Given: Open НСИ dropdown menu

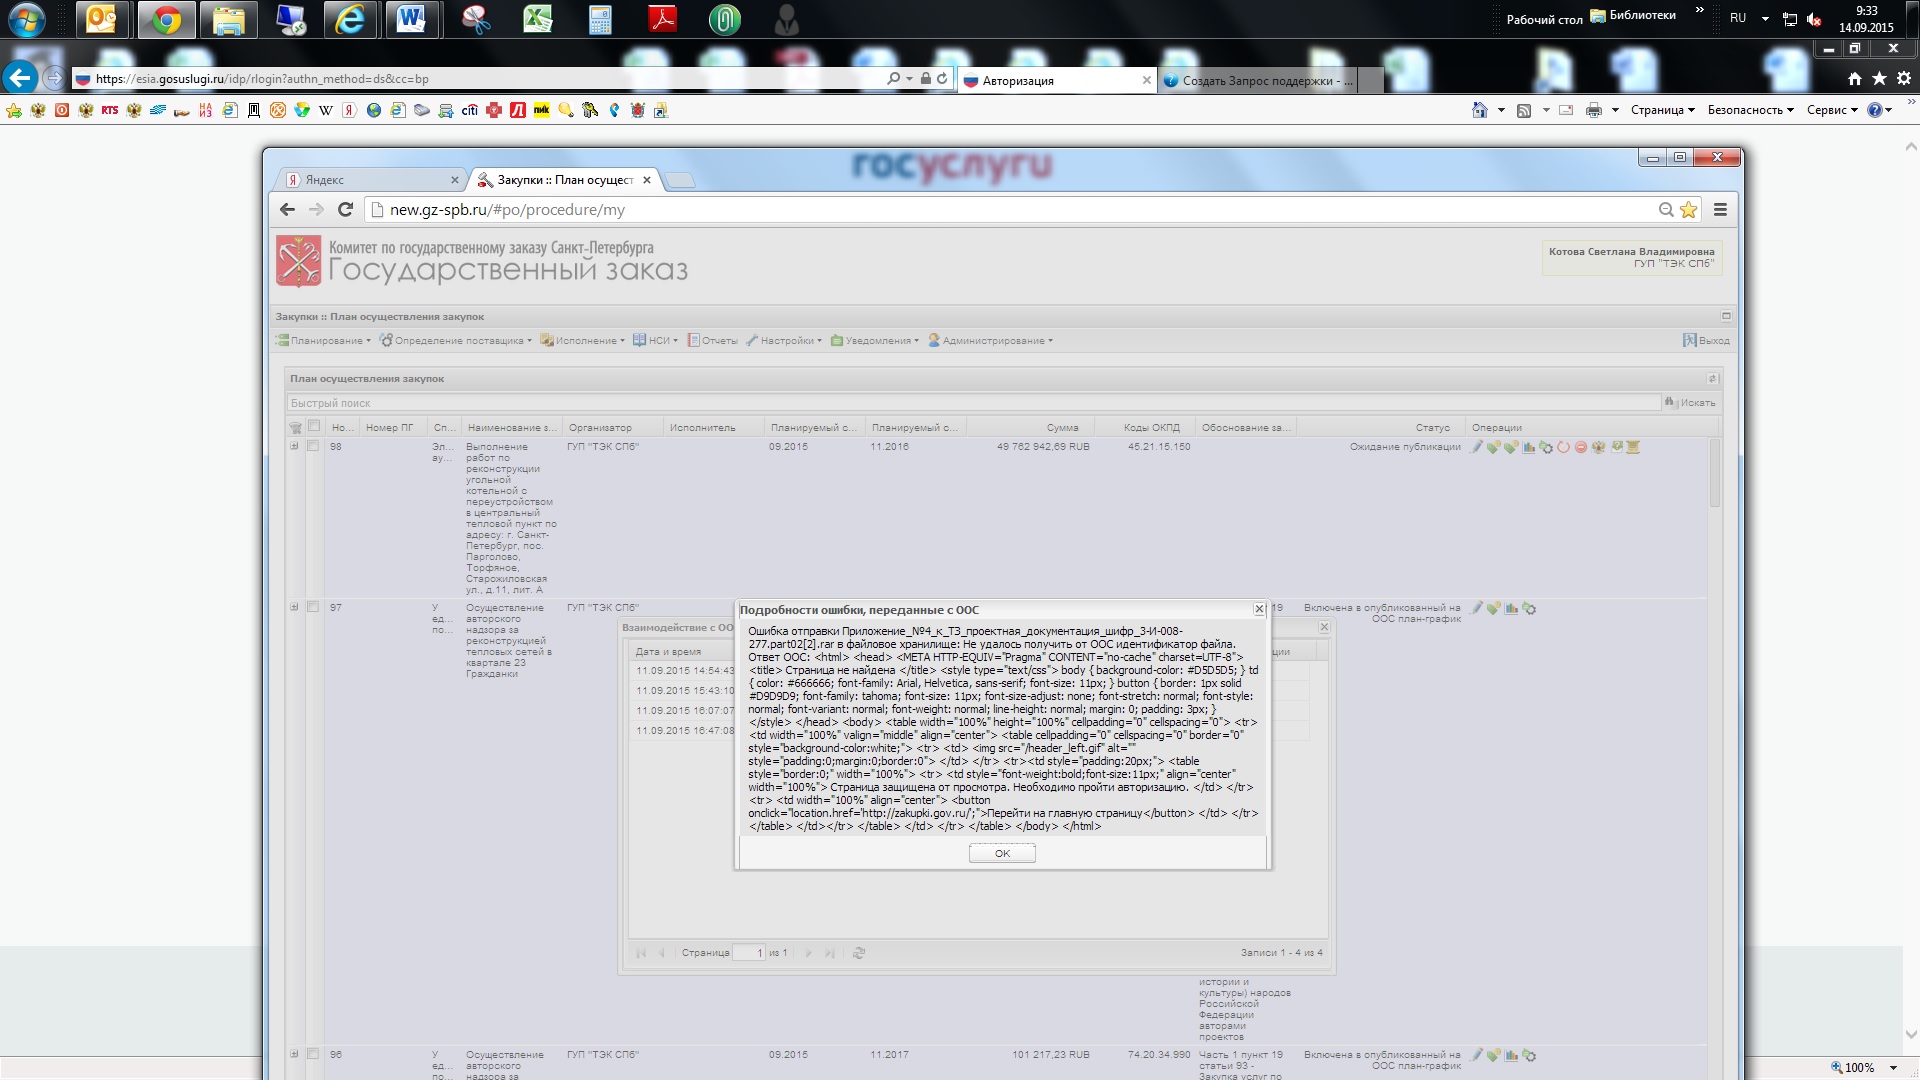Looking at the screenshot, I should pyautogui.click(x=655, y=341).
